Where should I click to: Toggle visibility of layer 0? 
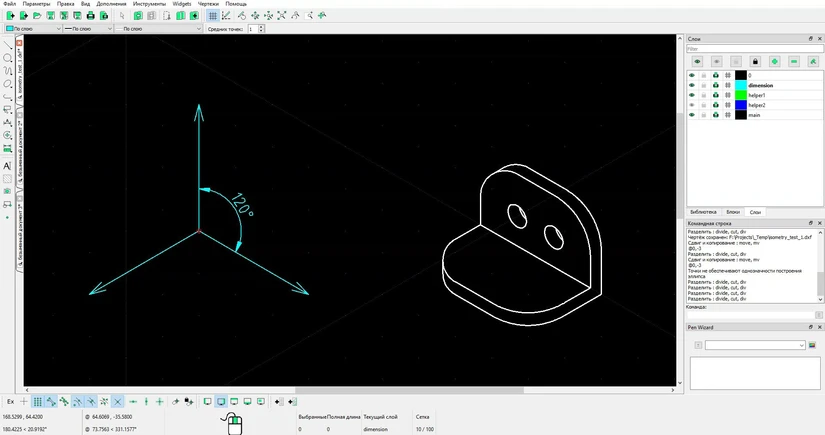(692, 75)
